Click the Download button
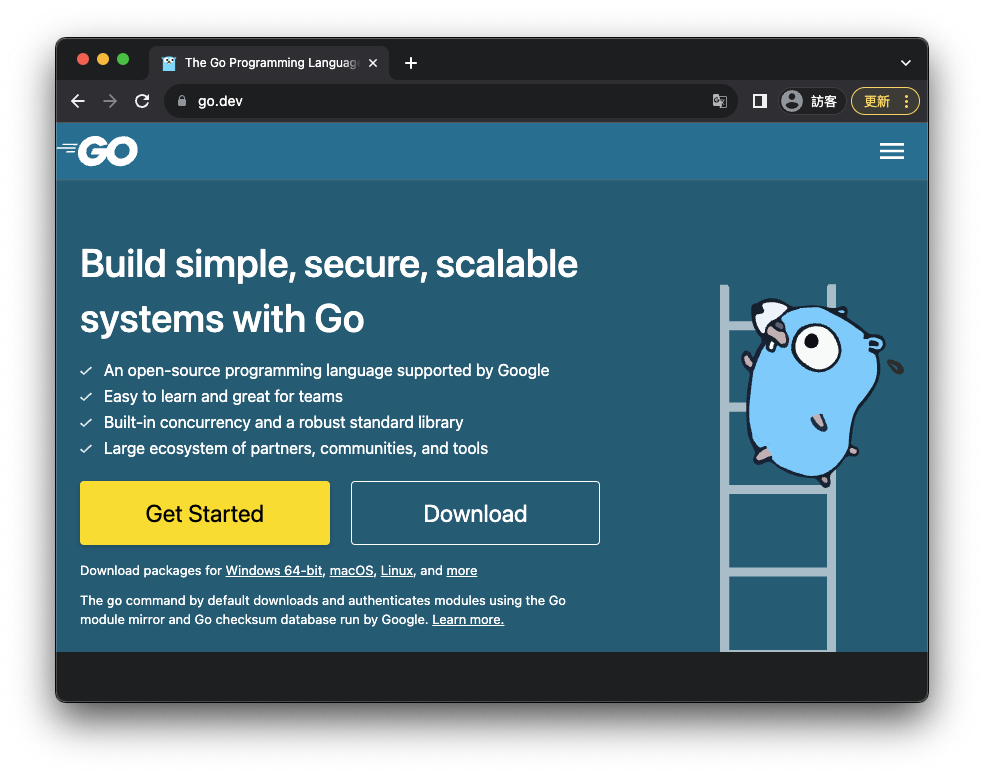The height and width of the screenshot is (776, 984). pyautogui.click(x=475, y=513)
